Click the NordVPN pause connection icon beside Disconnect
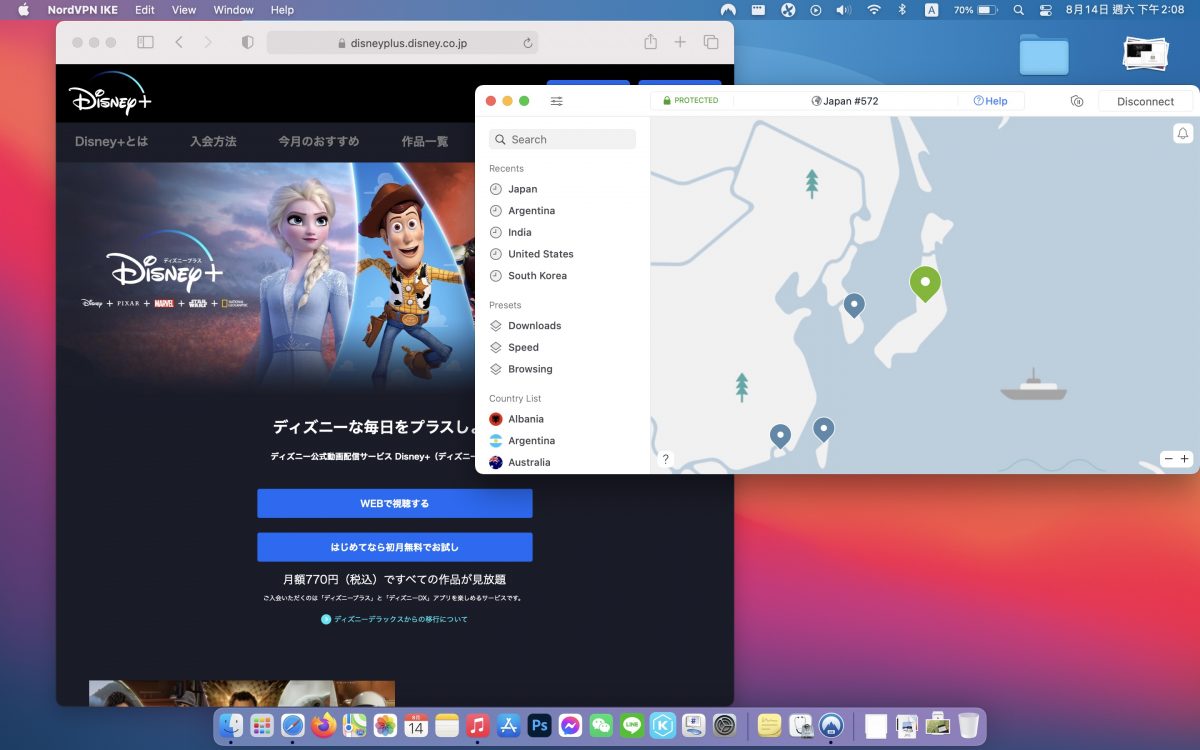1200x750 pixels. coord(1077,101)
